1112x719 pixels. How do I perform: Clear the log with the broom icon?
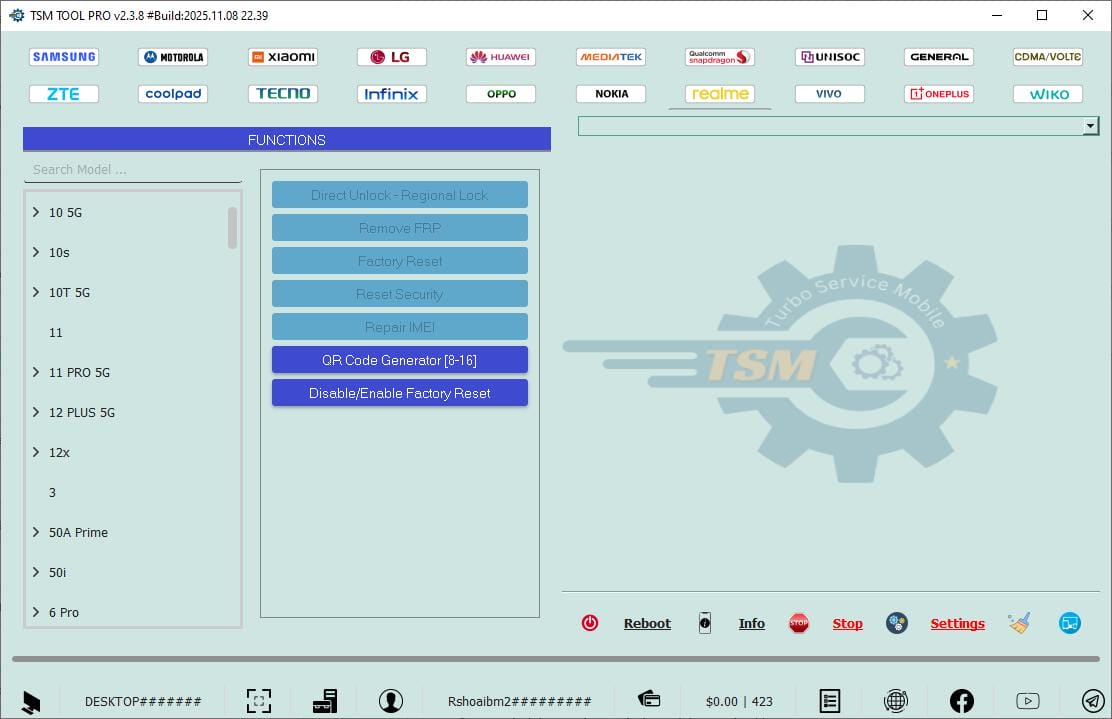[1020, 622]
